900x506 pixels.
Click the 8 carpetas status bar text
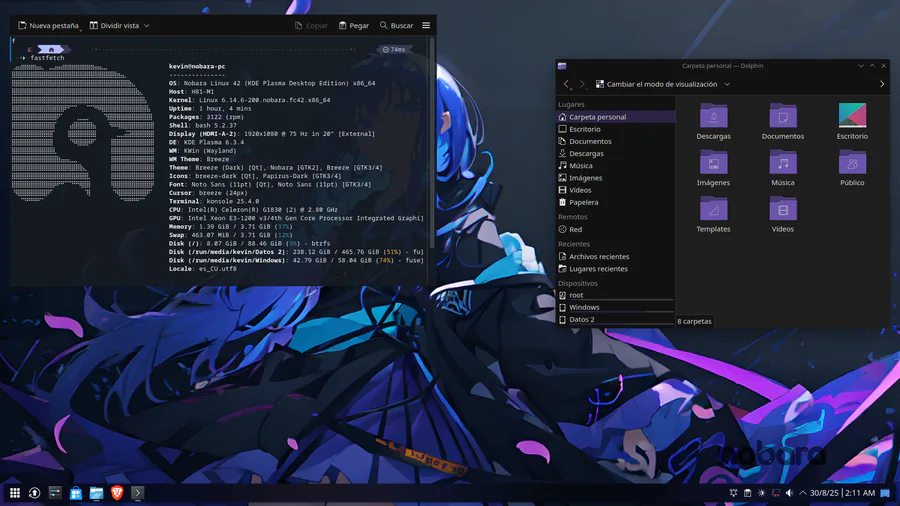[694, 321]
